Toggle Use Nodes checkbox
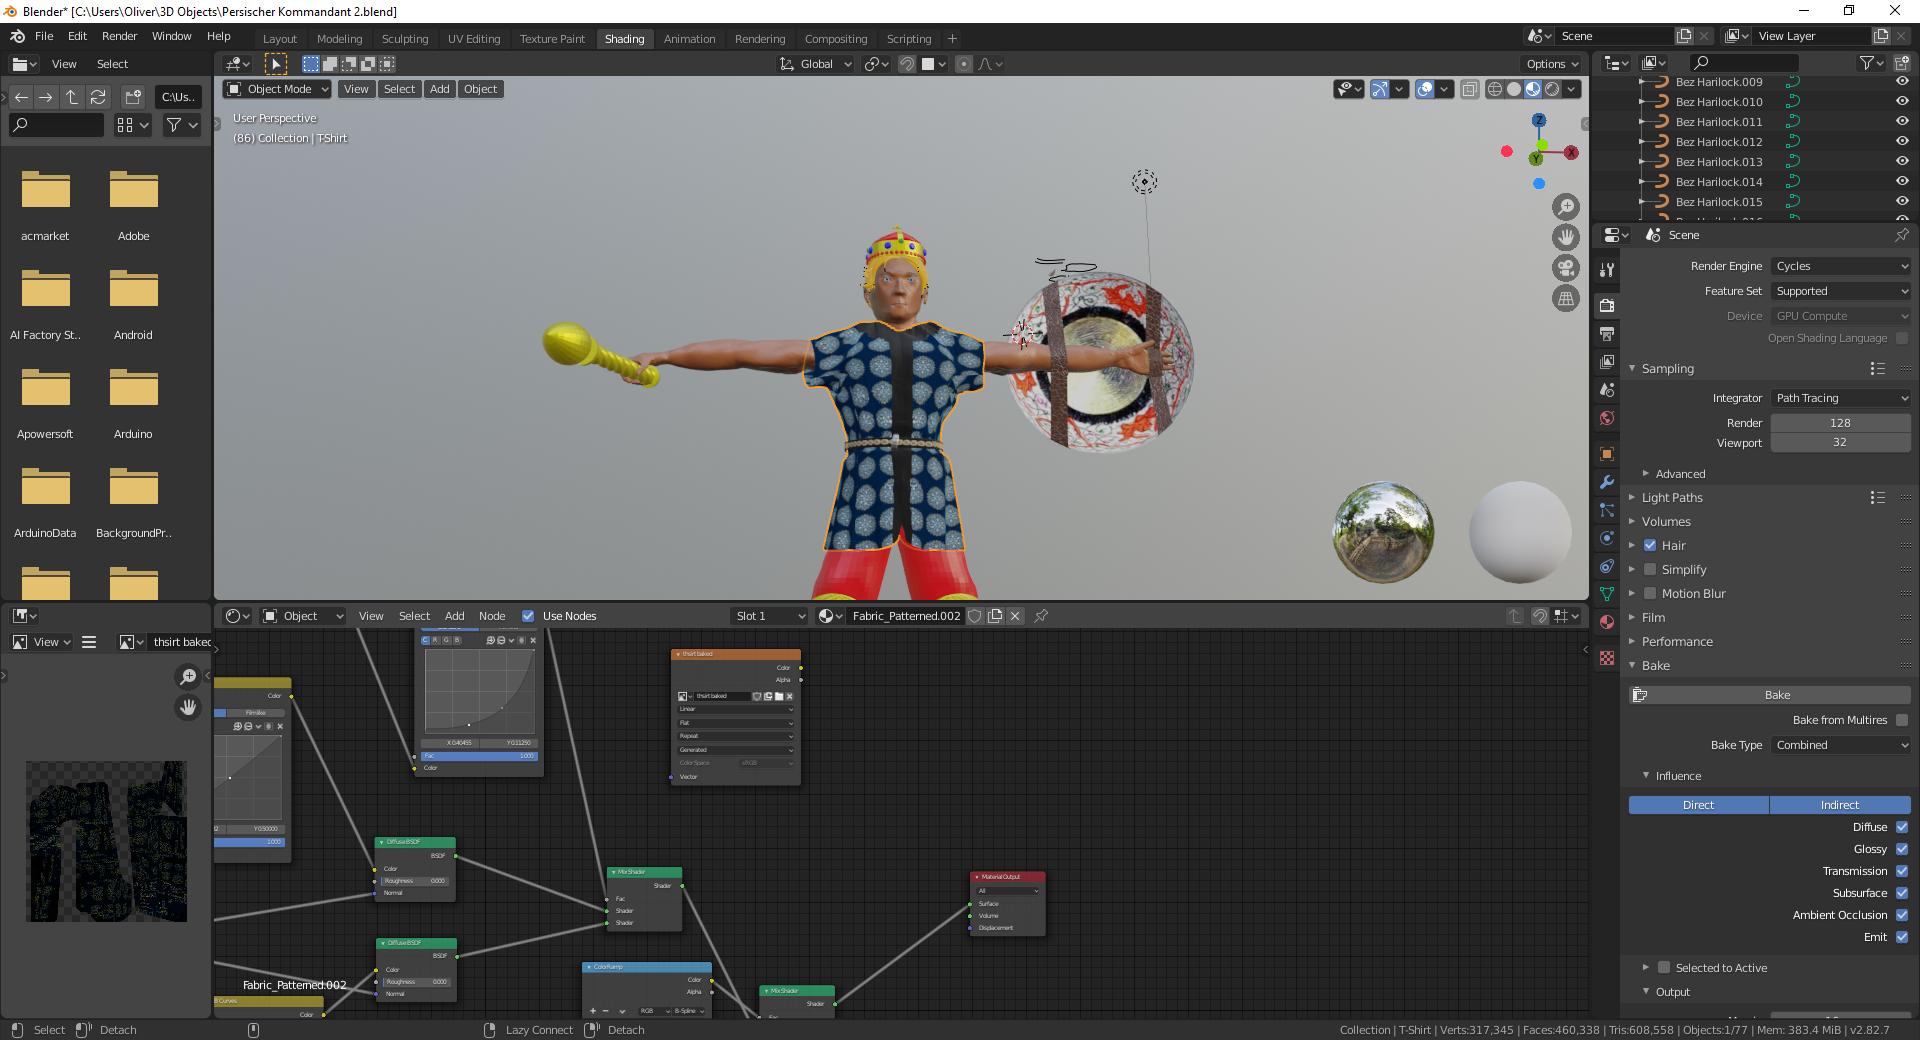 point(528,616)
